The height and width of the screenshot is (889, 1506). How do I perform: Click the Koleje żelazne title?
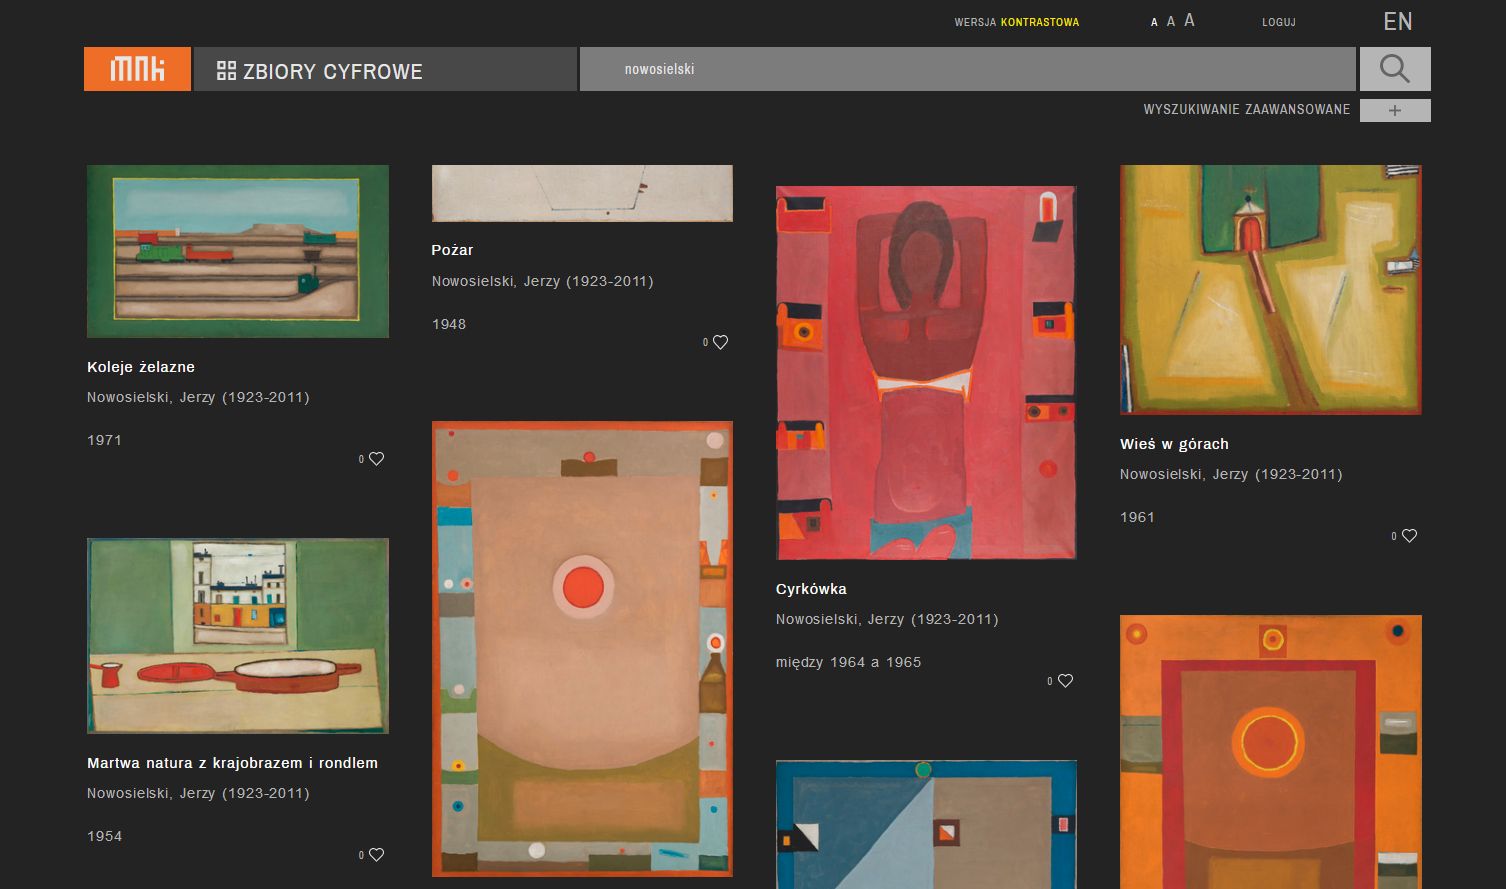tap(141, 367)
